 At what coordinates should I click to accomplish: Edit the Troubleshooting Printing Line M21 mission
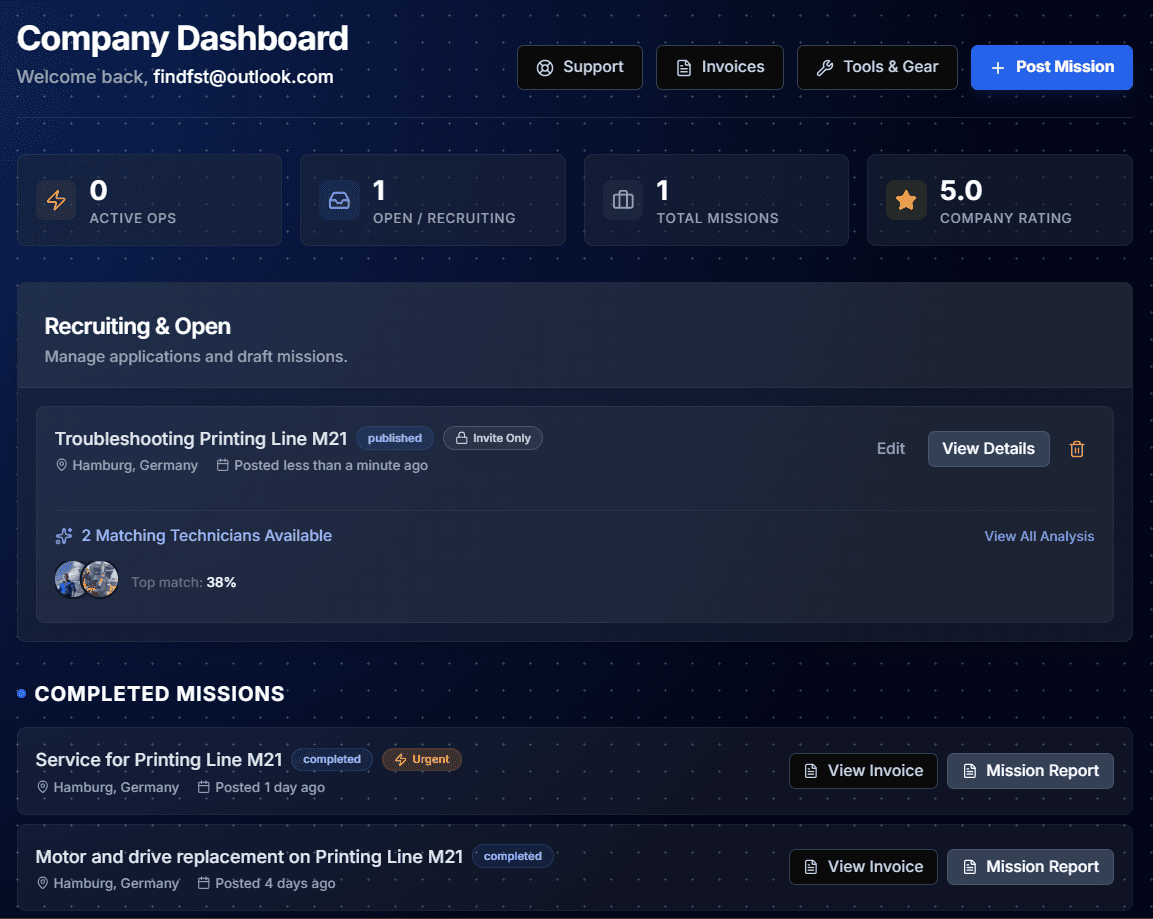pos(890,449)
